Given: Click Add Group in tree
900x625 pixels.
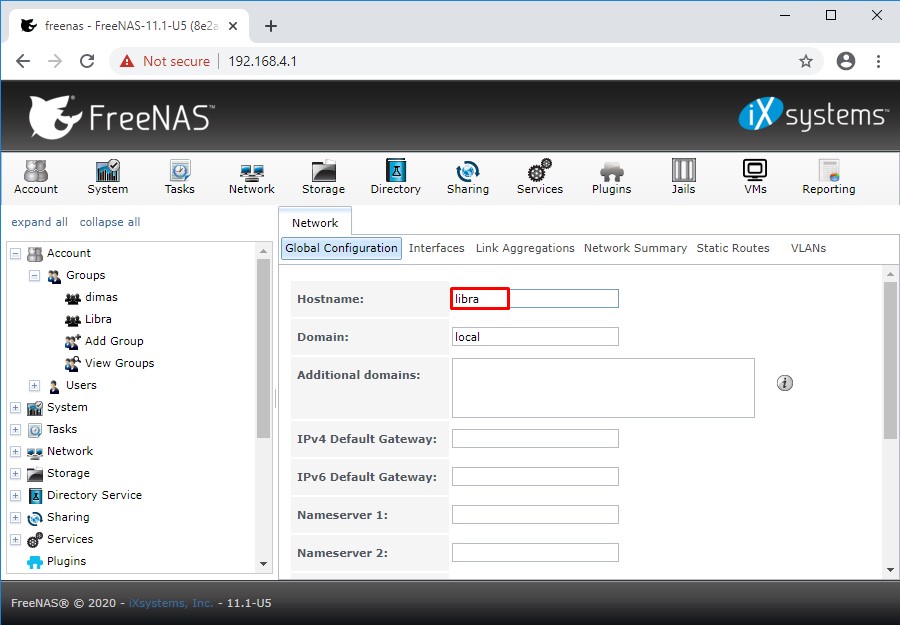Looking at the screenshot, I should click(114, 341).
